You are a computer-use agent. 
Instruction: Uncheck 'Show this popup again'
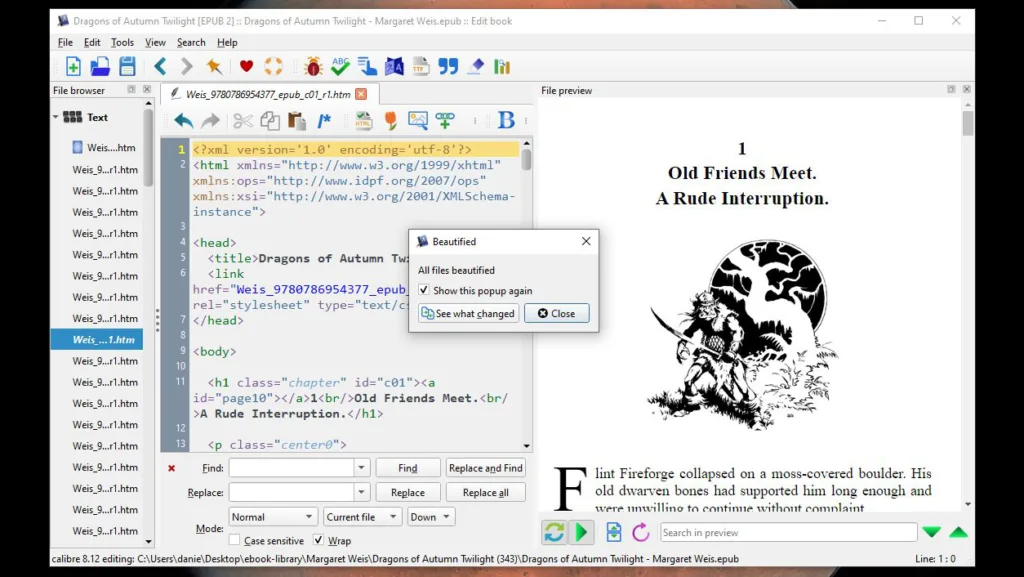[425, 290]
